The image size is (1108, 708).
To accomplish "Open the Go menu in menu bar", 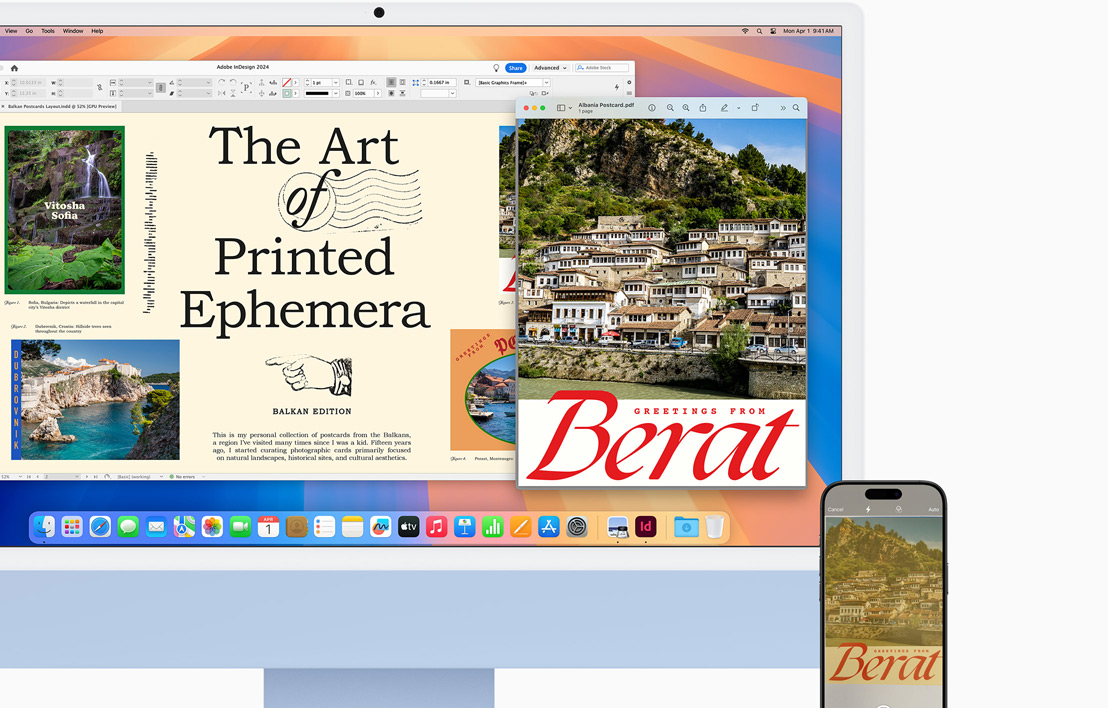I will pyautogui.click(x=30, y=31).
